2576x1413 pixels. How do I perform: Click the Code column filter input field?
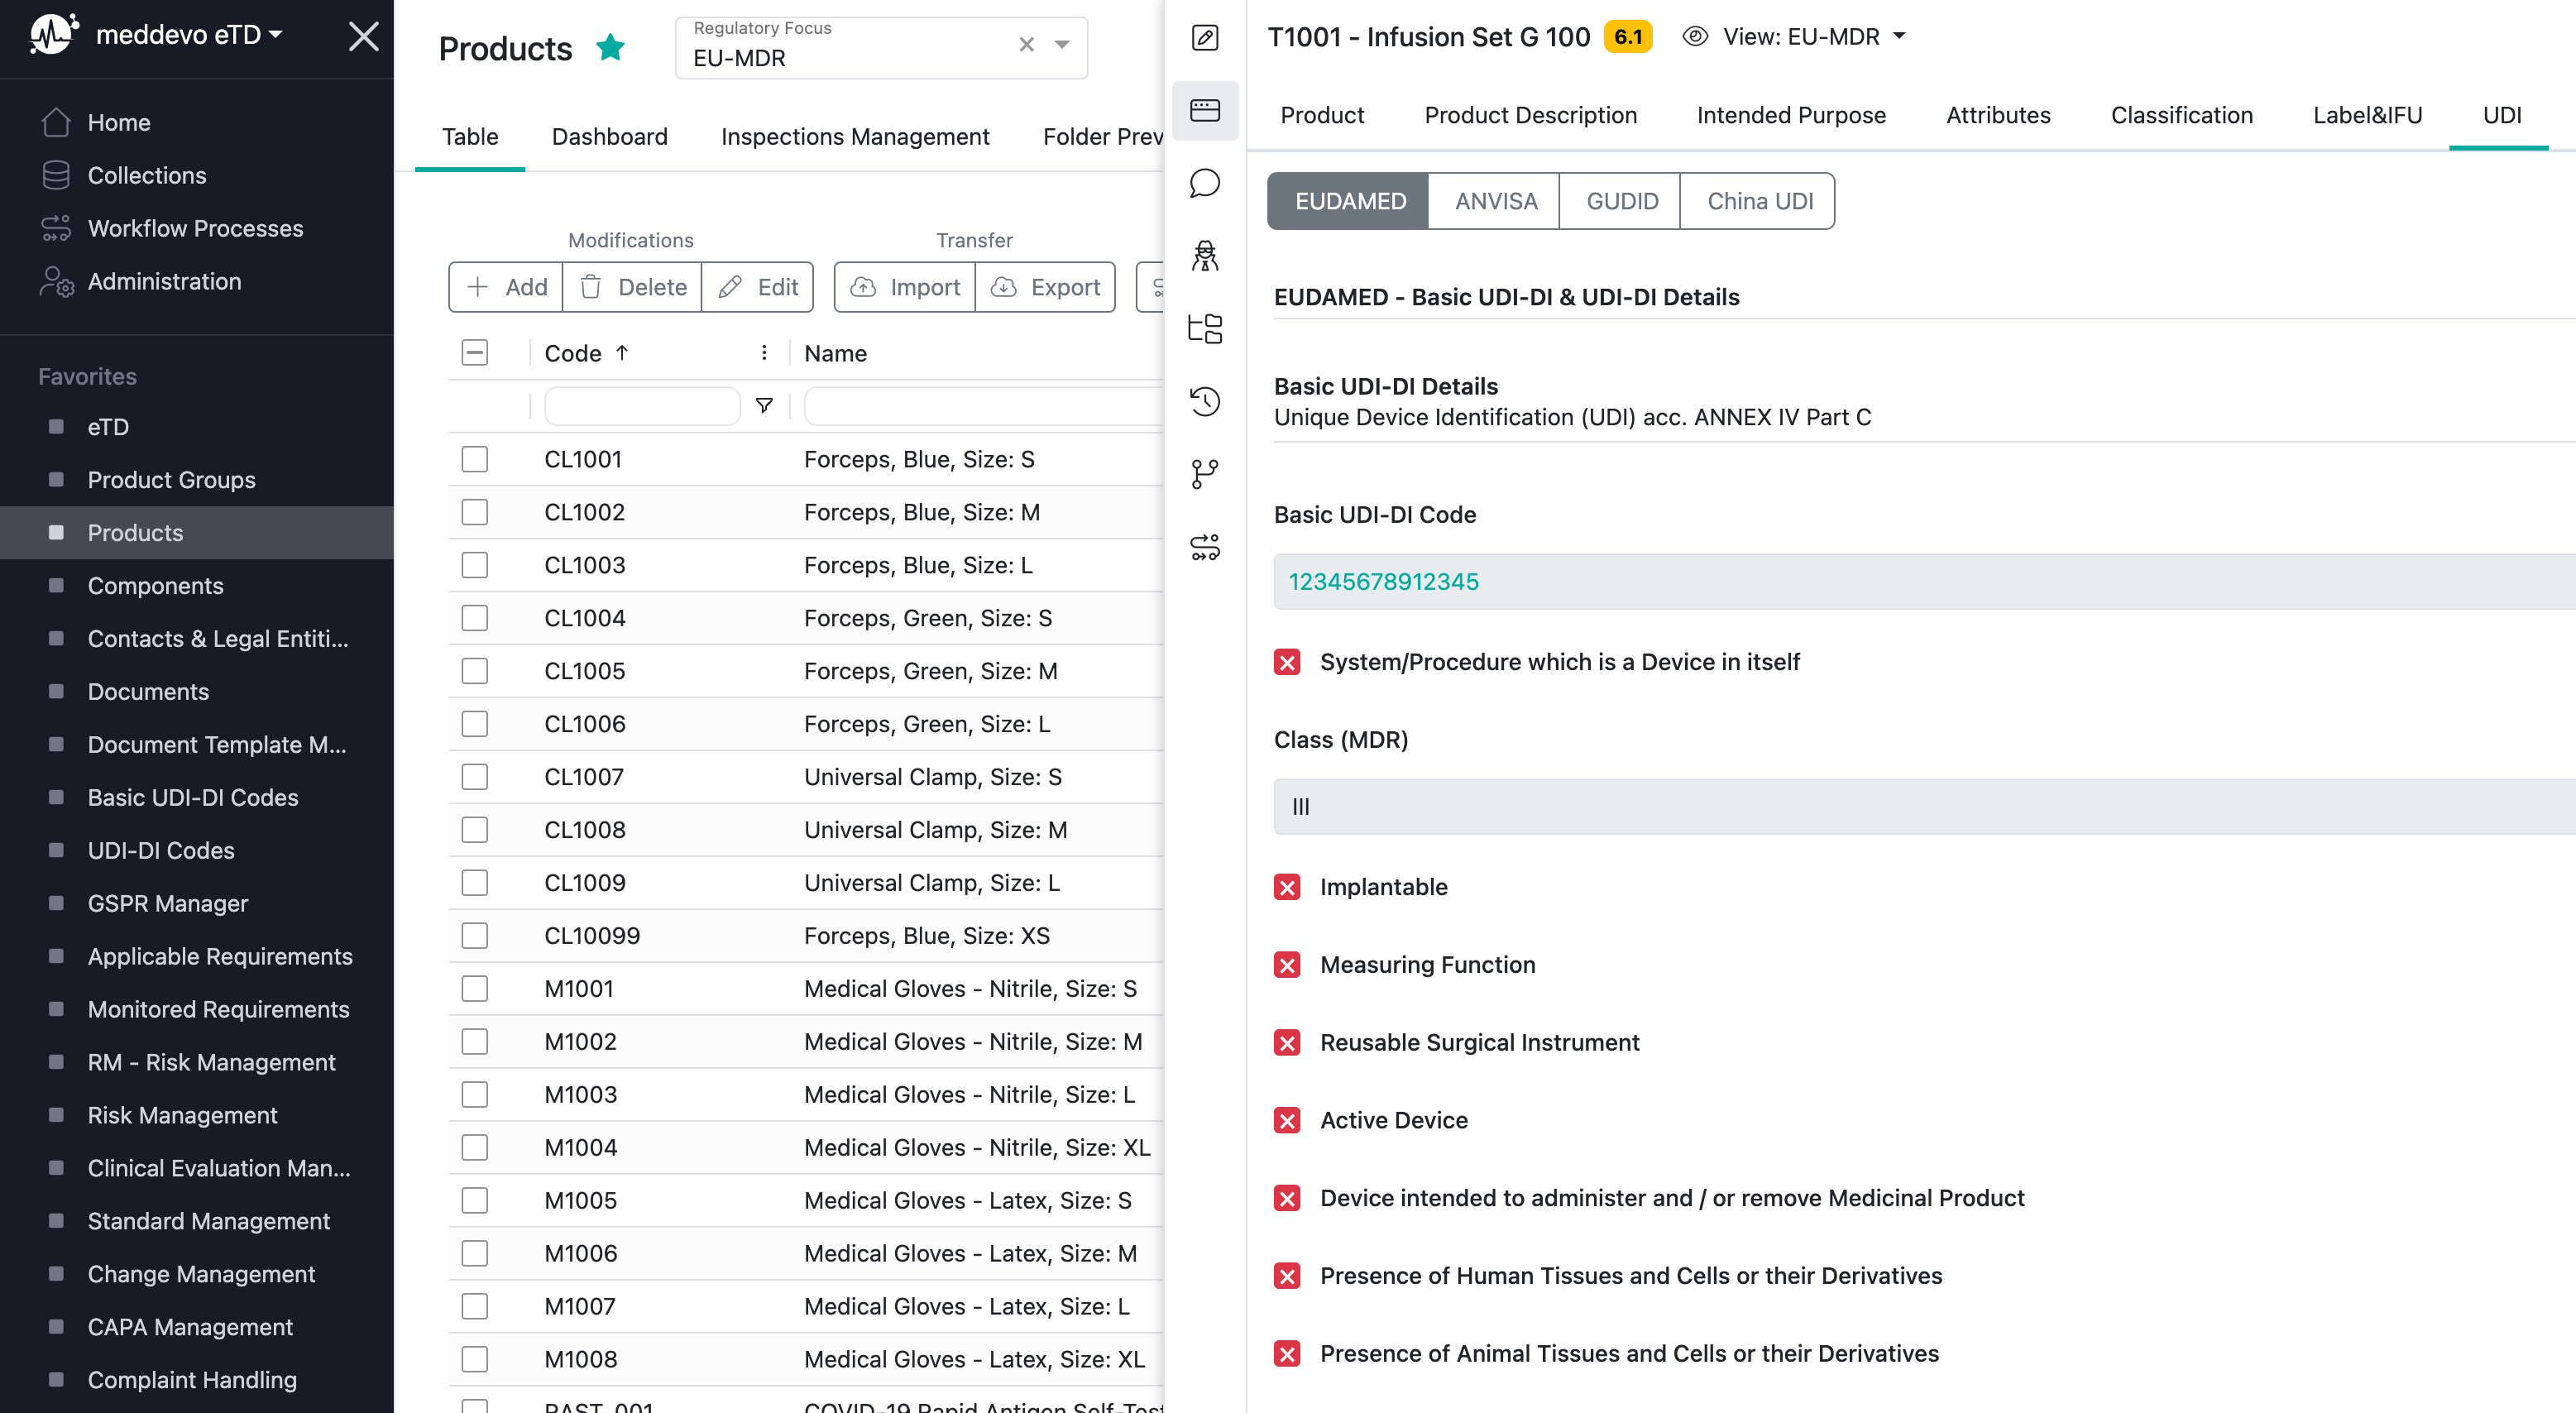[641, 405]
